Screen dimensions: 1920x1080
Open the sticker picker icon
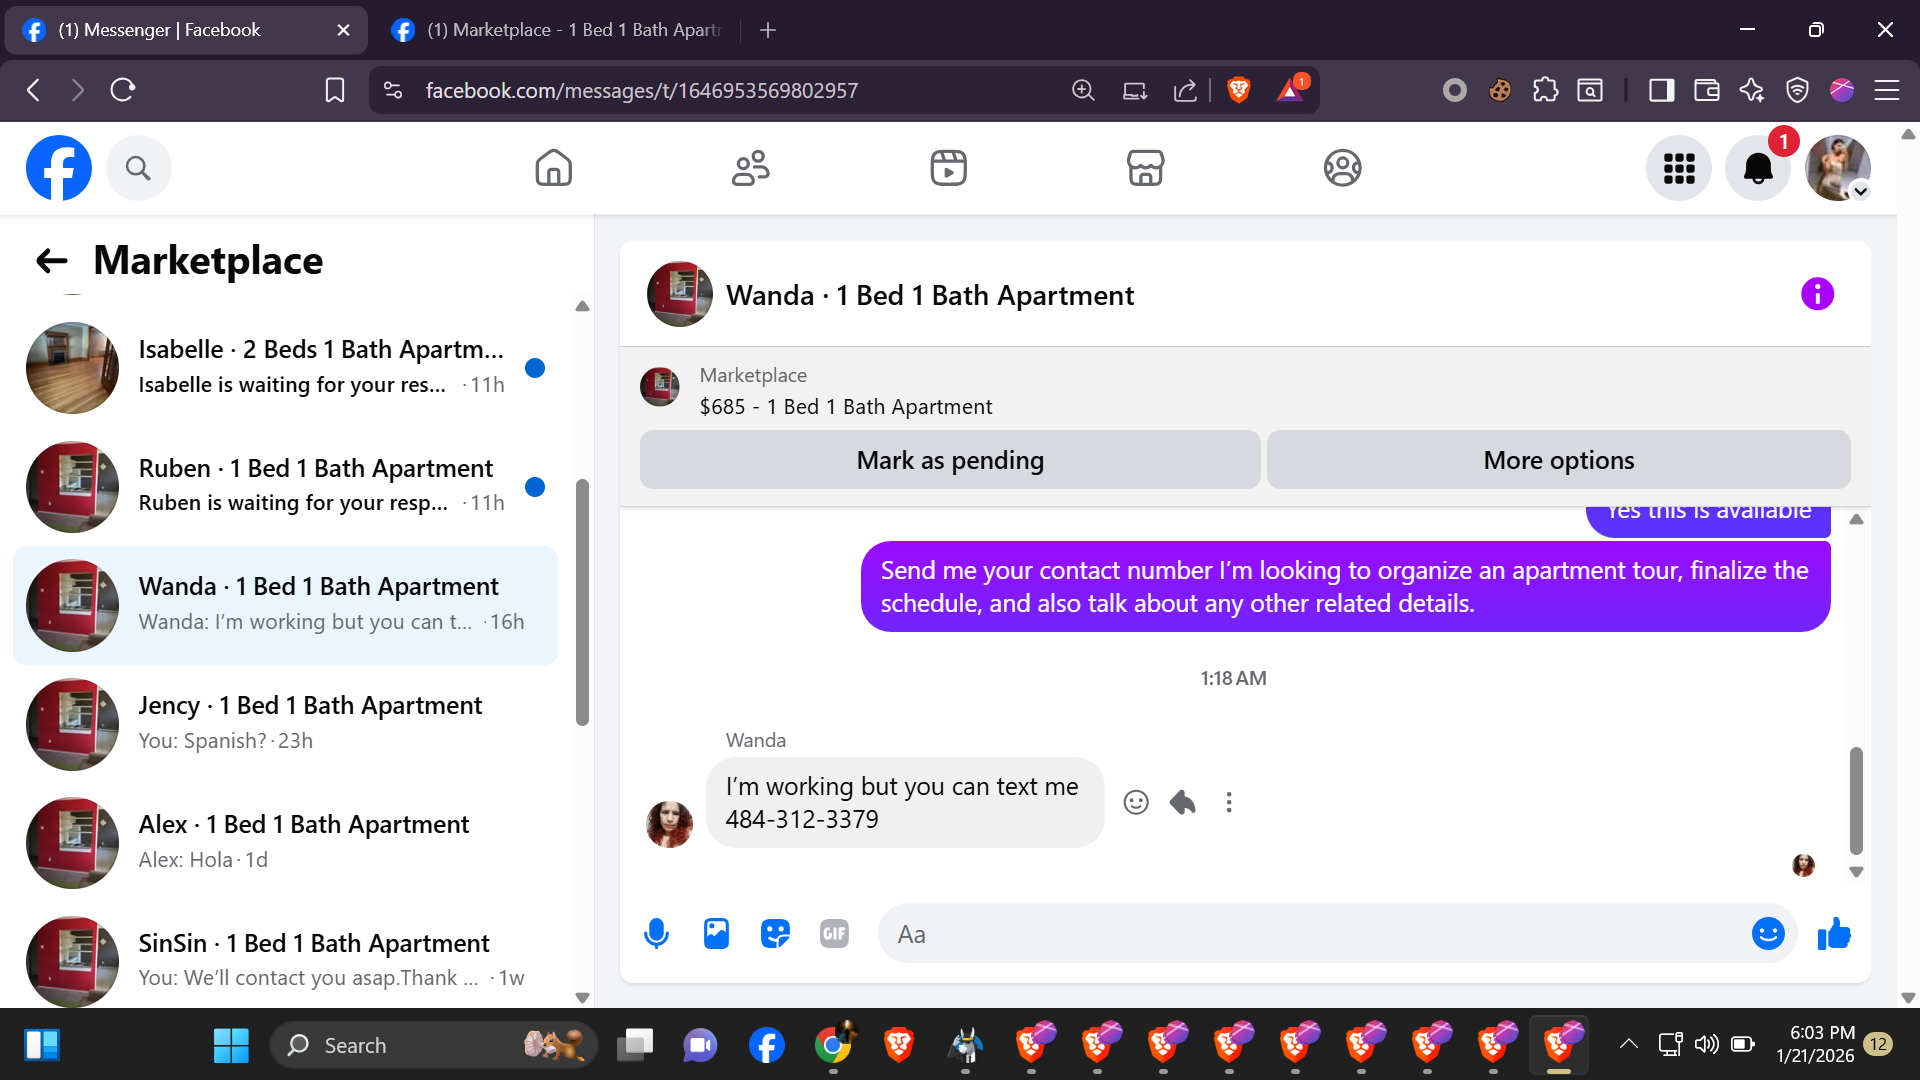(775, 934)
